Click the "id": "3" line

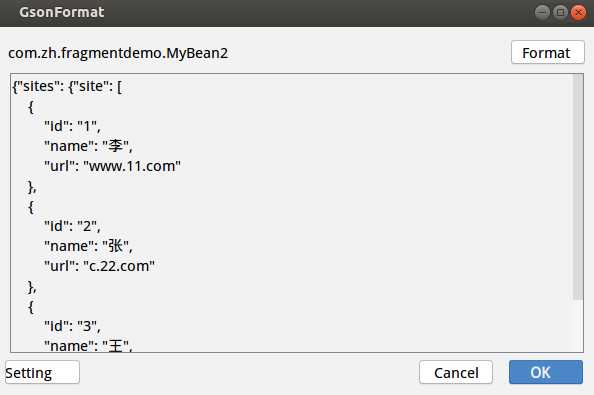coord(72,326)
